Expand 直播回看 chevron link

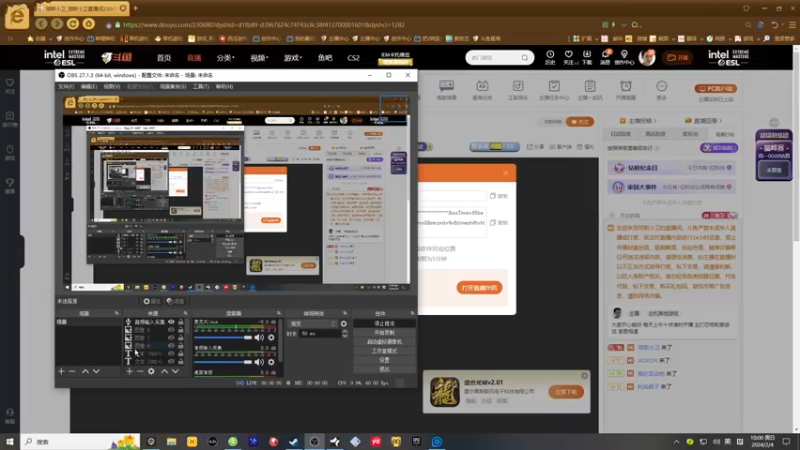tap(703, 121)
